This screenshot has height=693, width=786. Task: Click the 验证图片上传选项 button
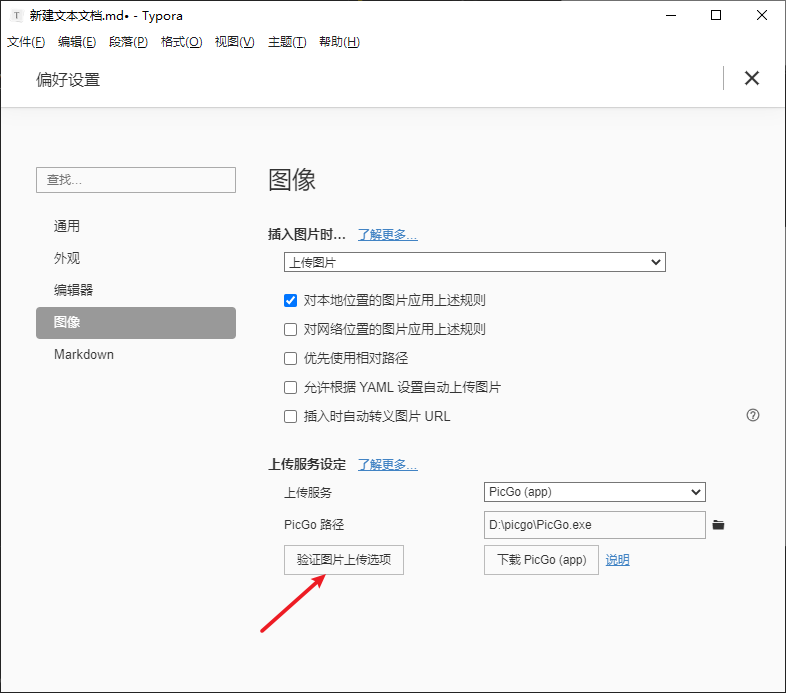pos(344,560)
